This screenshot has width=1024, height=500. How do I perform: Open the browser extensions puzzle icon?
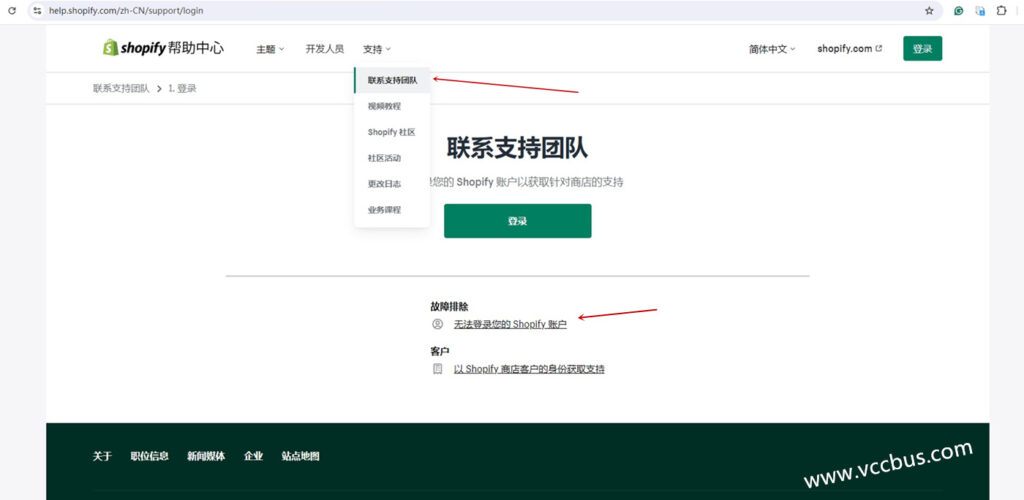coord(1001,10)
